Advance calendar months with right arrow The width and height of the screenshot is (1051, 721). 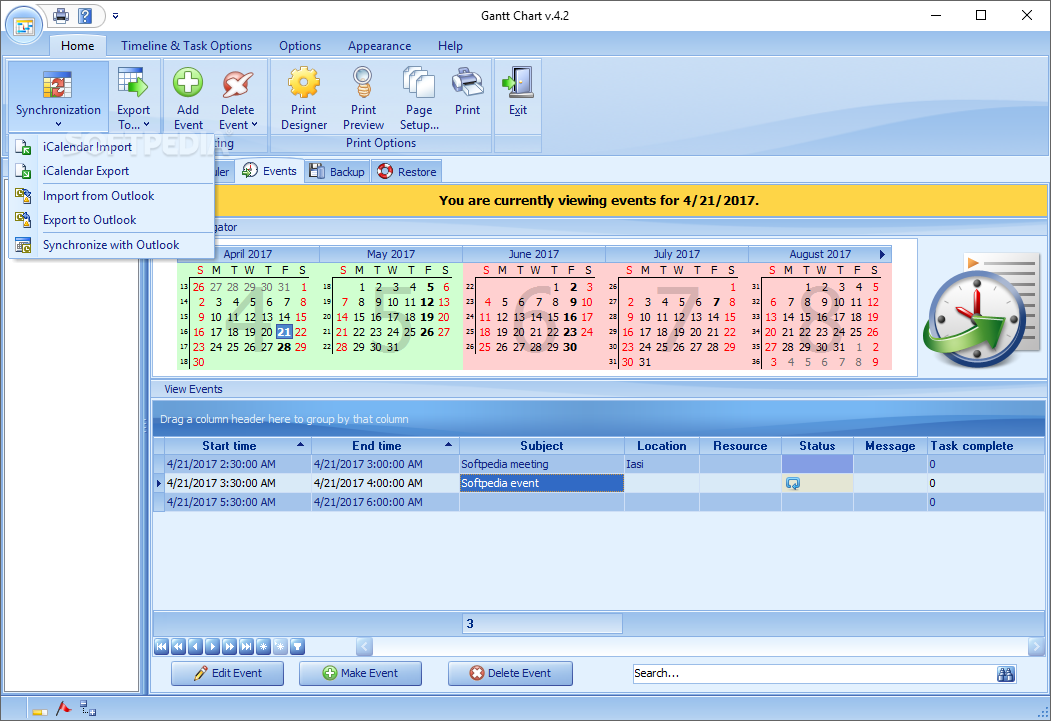(x=882, y=254)
